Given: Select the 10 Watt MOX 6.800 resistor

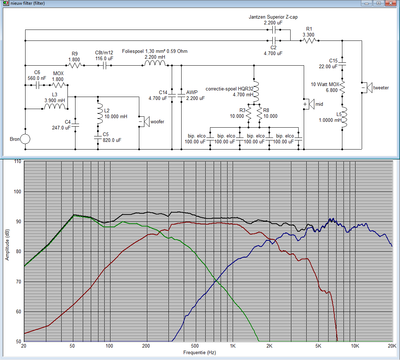Looking at the screenshot, I should [x=342, y=88].
